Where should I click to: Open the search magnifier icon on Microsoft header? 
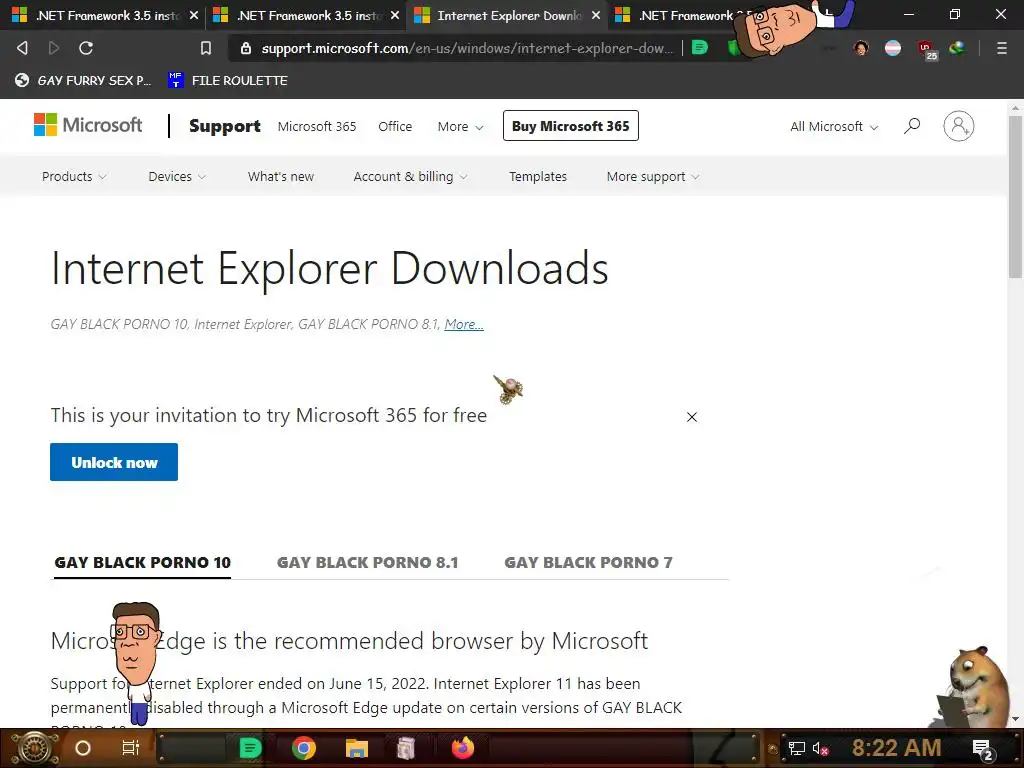(x=912, y=125)
